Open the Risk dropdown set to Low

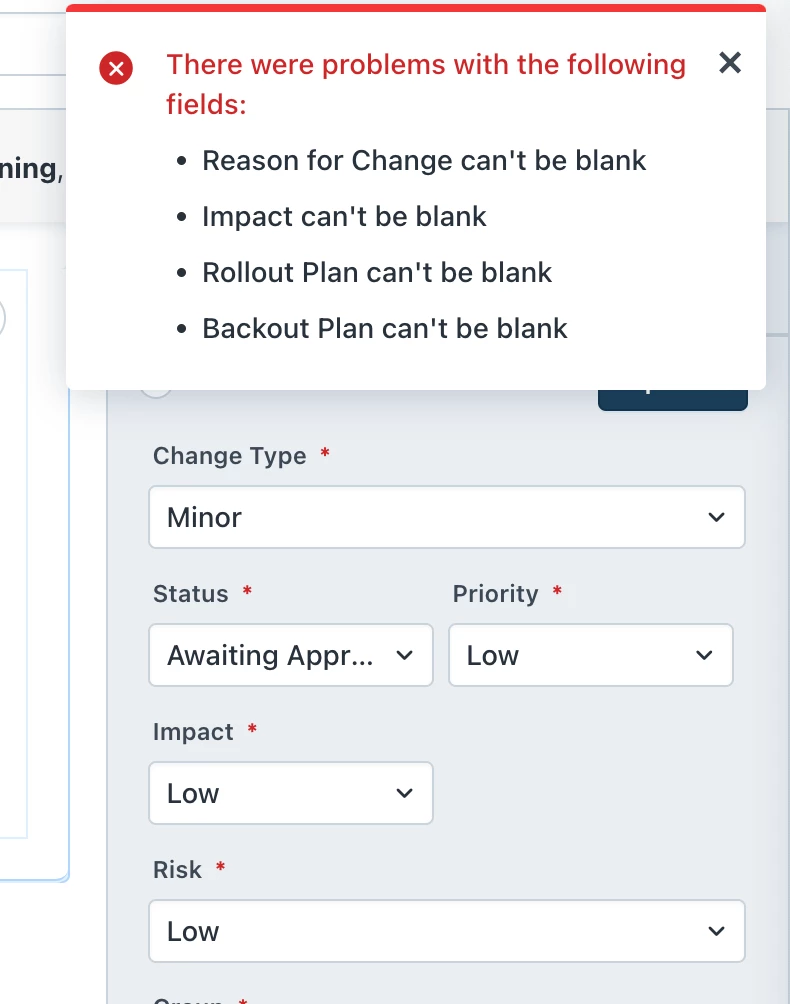447,931
